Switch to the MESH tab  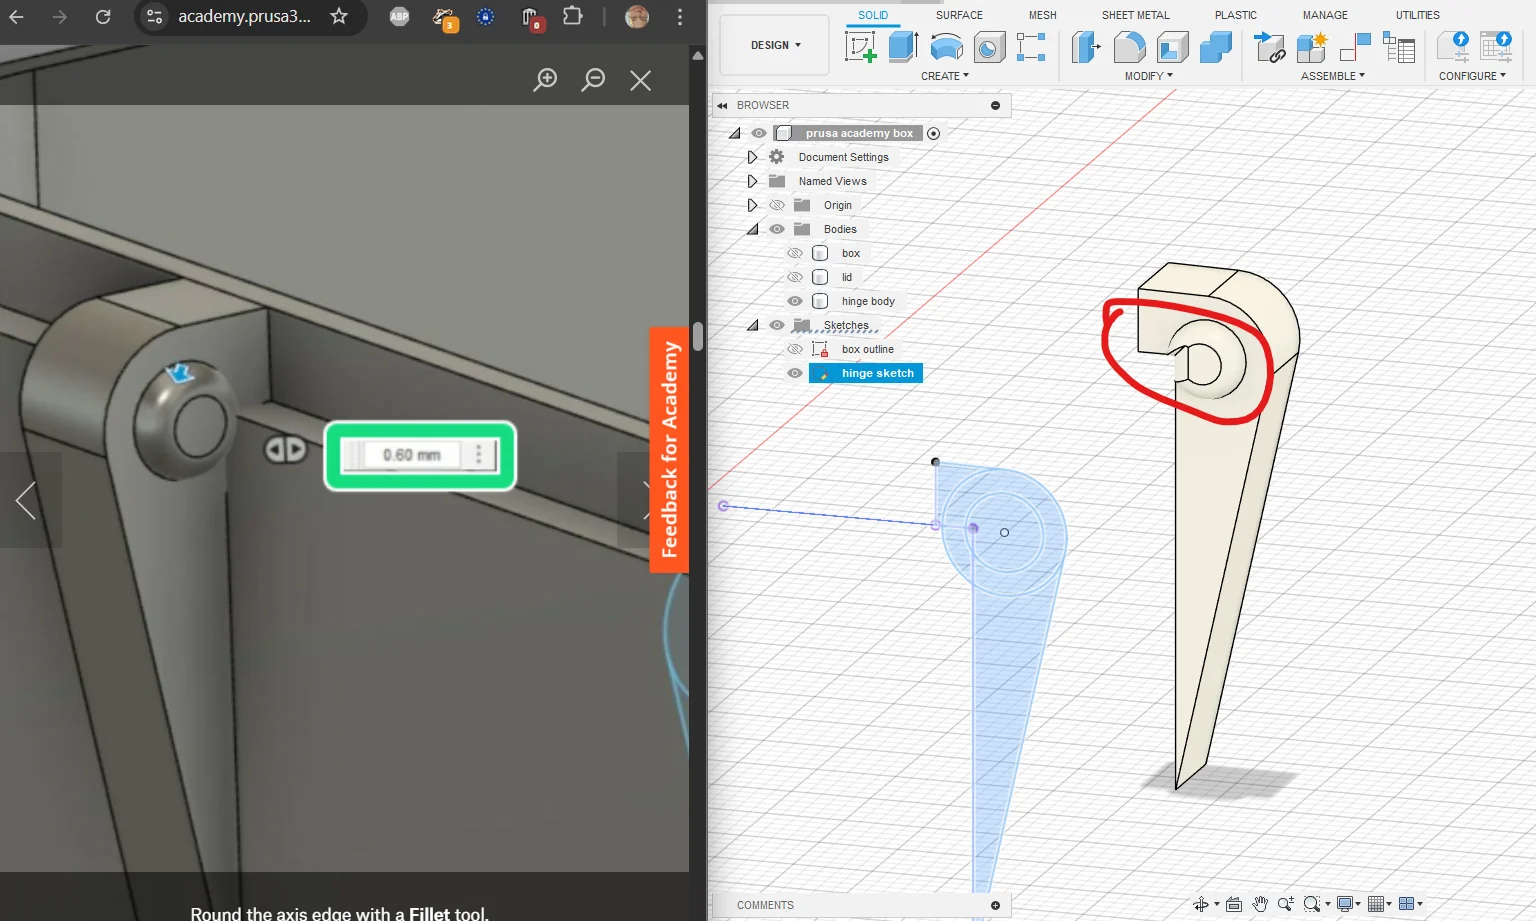[x=1042, y=15]
